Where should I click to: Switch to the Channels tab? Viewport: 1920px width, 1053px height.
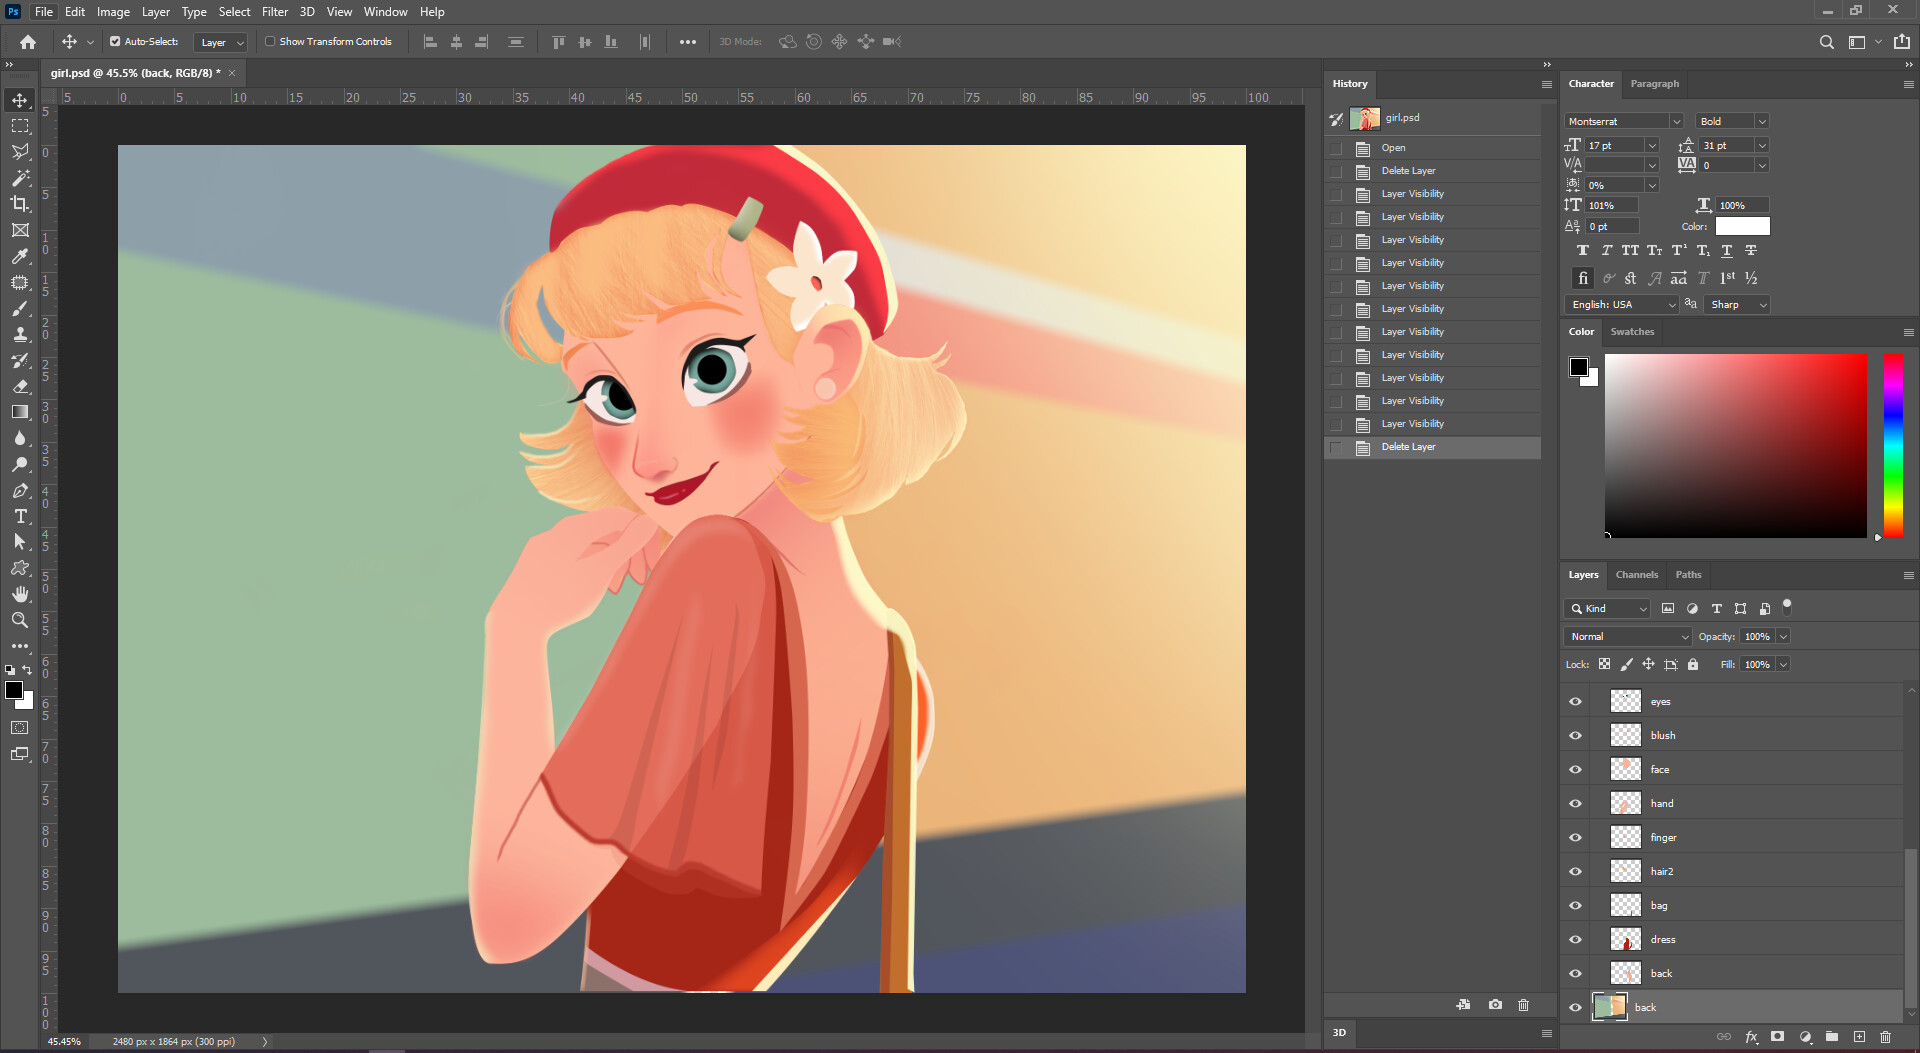(x=1636, y=575)
